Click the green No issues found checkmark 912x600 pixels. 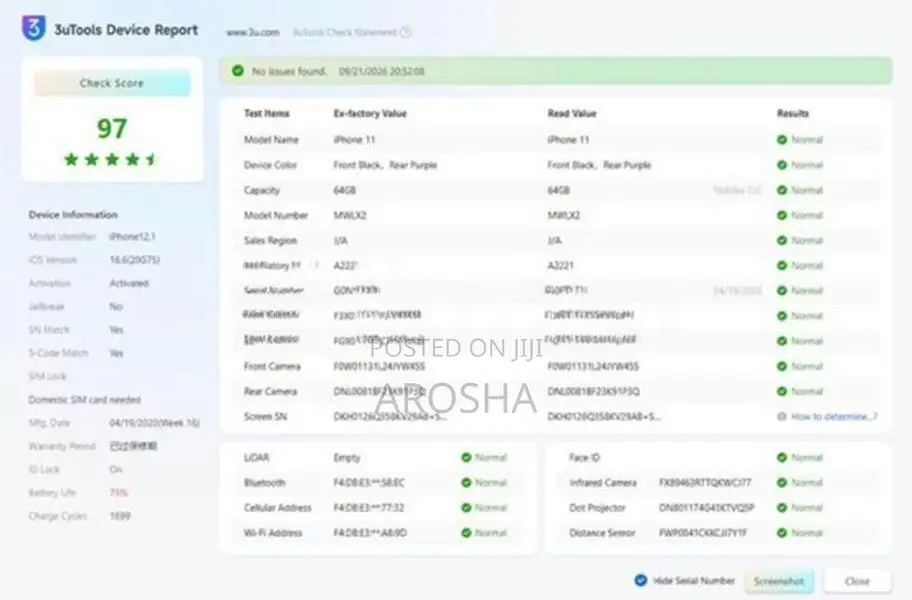(238, 71)
